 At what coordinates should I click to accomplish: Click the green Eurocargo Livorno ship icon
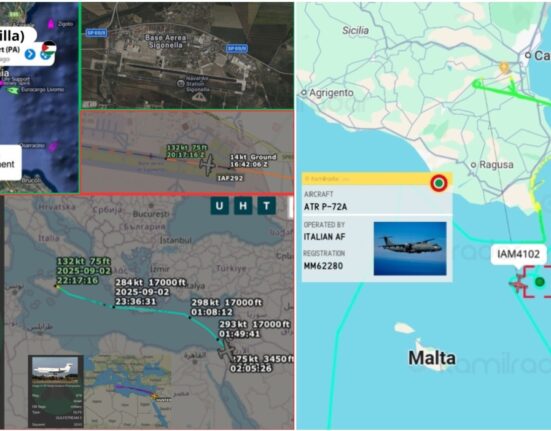[x=13, y=91]
